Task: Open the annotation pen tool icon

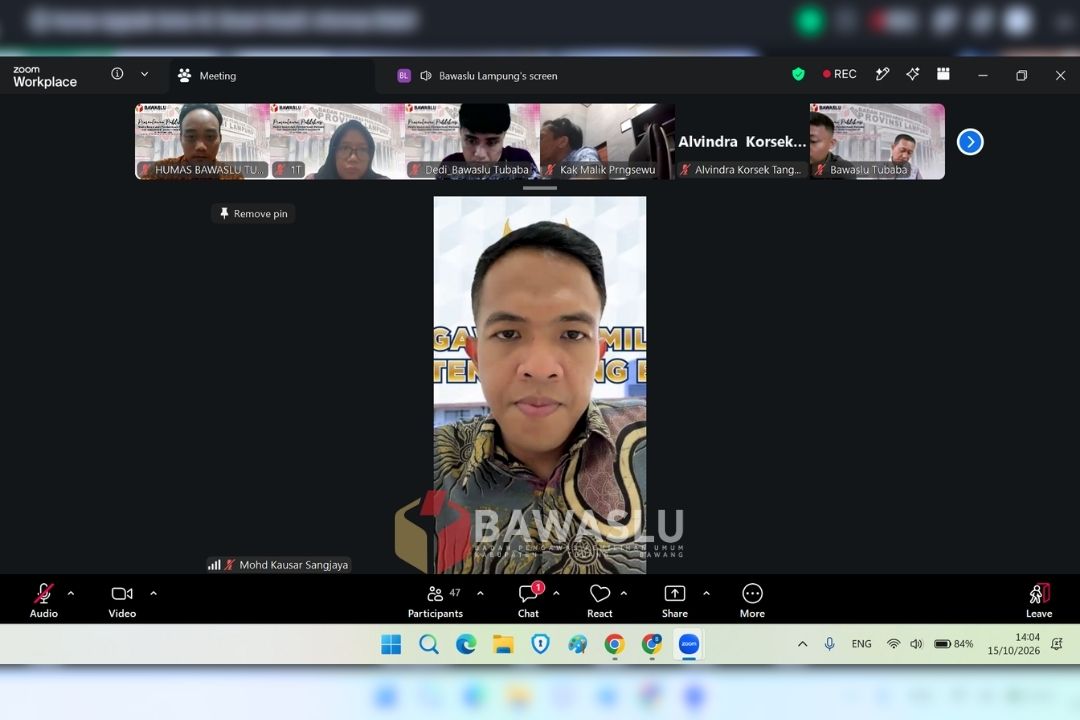Action: [882, 74]
